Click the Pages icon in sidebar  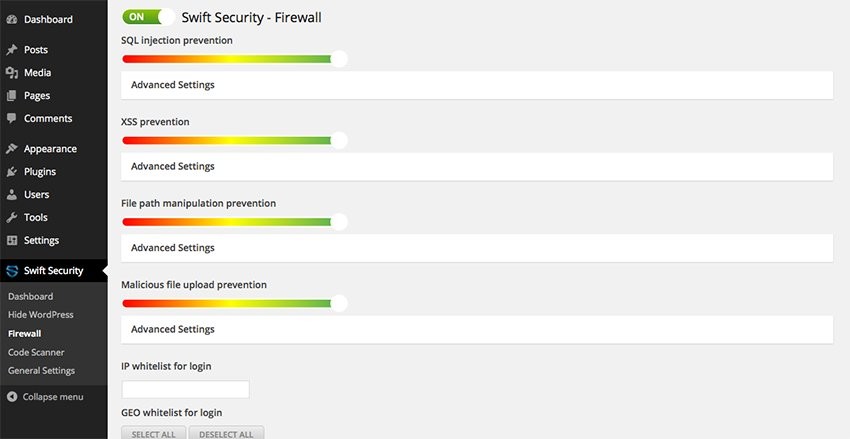12,96
